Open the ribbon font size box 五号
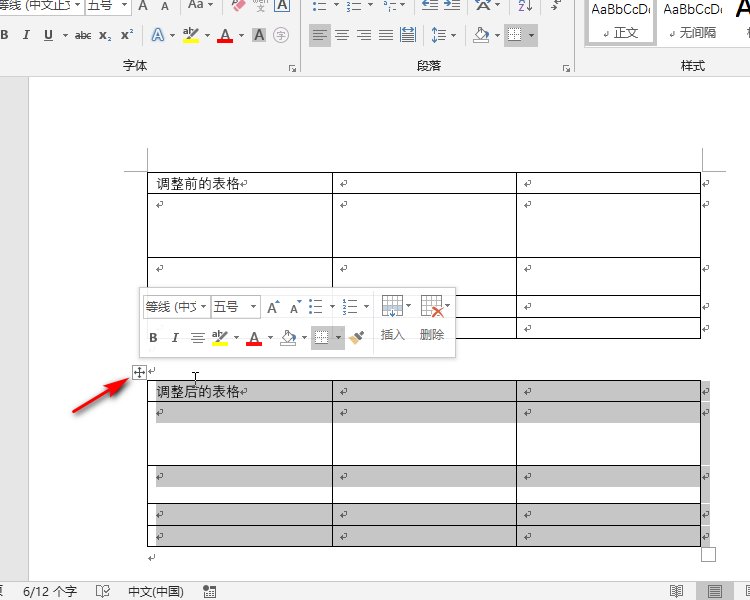Viewport: 750px width, 600px height. pos(108,6)
